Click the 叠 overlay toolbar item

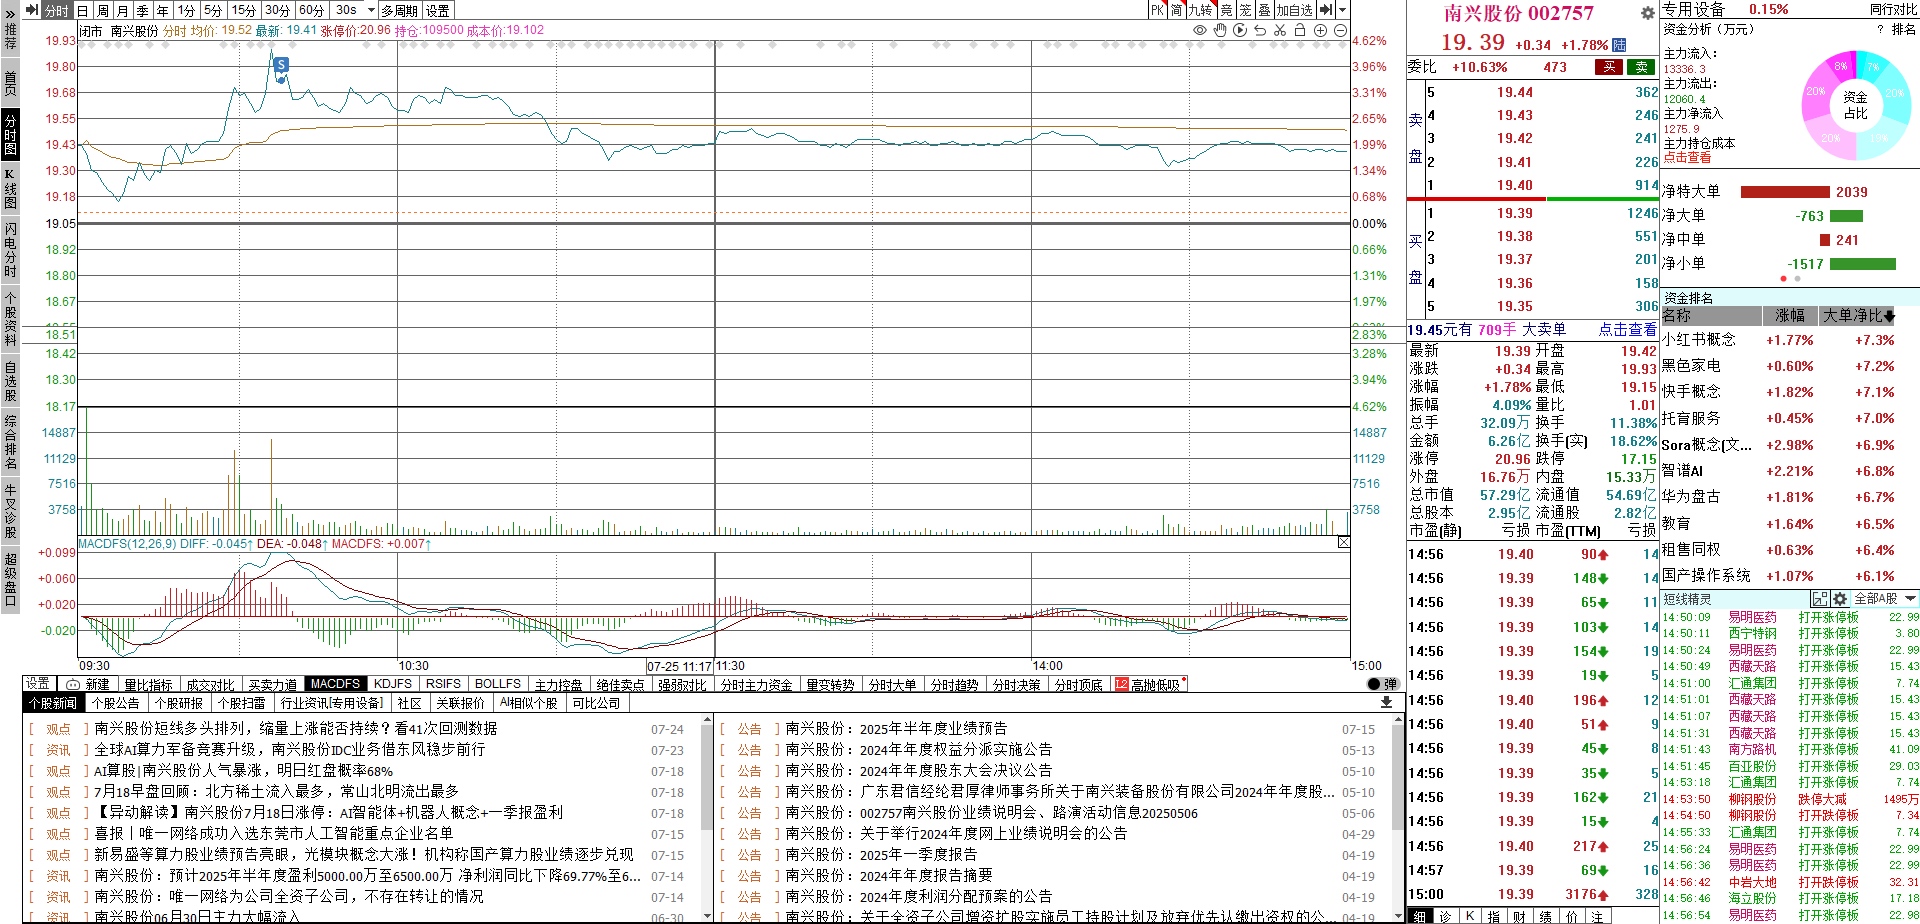pyautogui.click(x=1264, y=10)
